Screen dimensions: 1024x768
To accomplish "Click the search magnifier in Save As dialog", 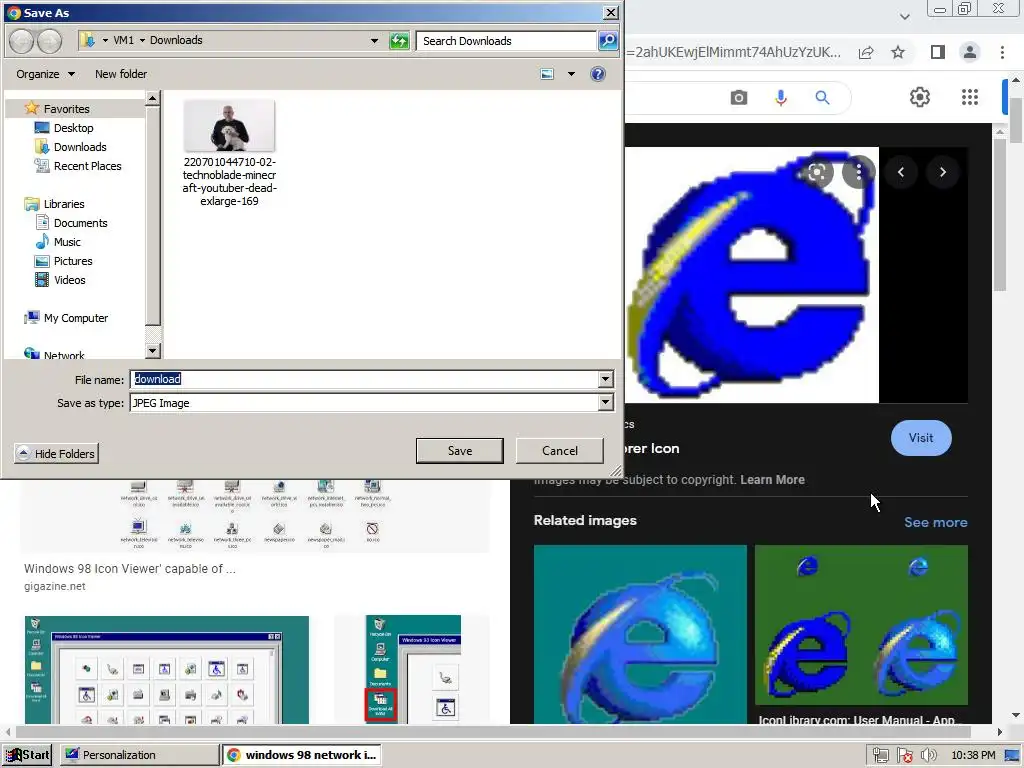I will click(608, 40).
